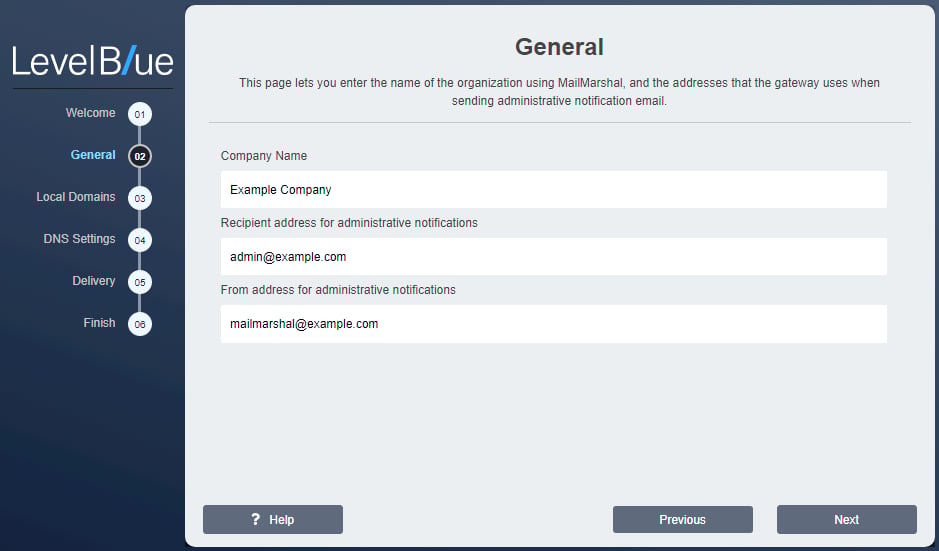Go back with the Previous button
Viewport: 939px width, 551px height.
[x=683, y=519]
